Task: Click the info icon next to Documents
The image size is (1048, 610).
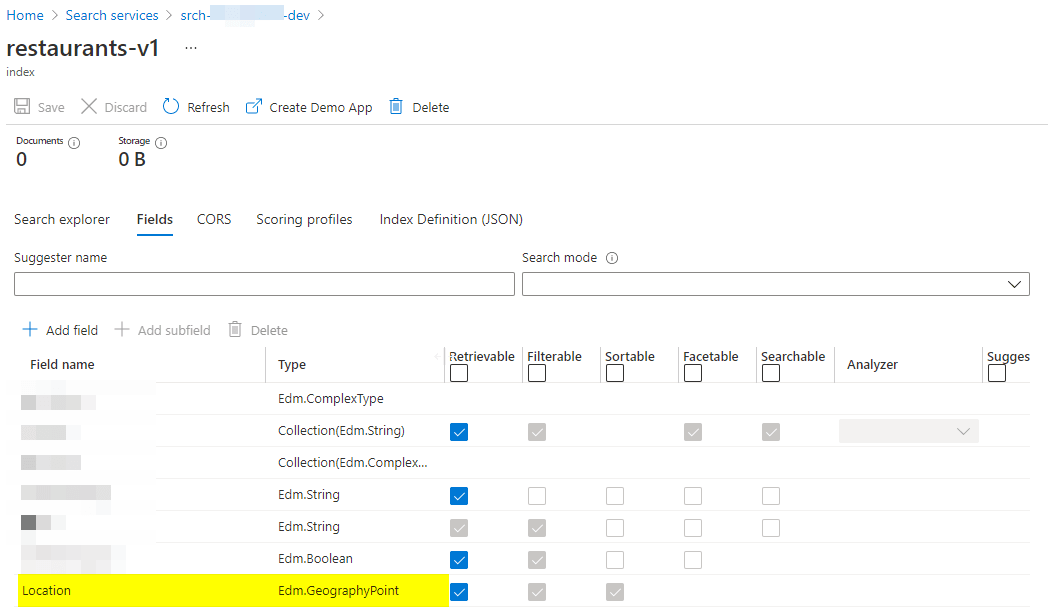Action: (74, 142)
